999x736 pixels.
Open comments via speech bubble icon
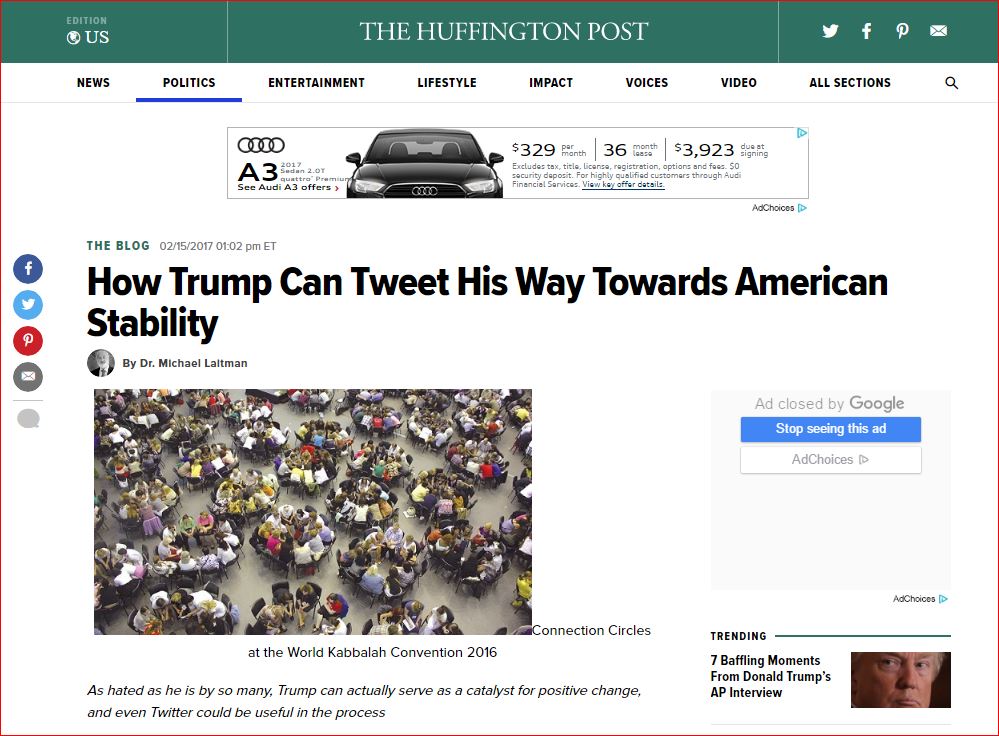[x=28, y=419]
